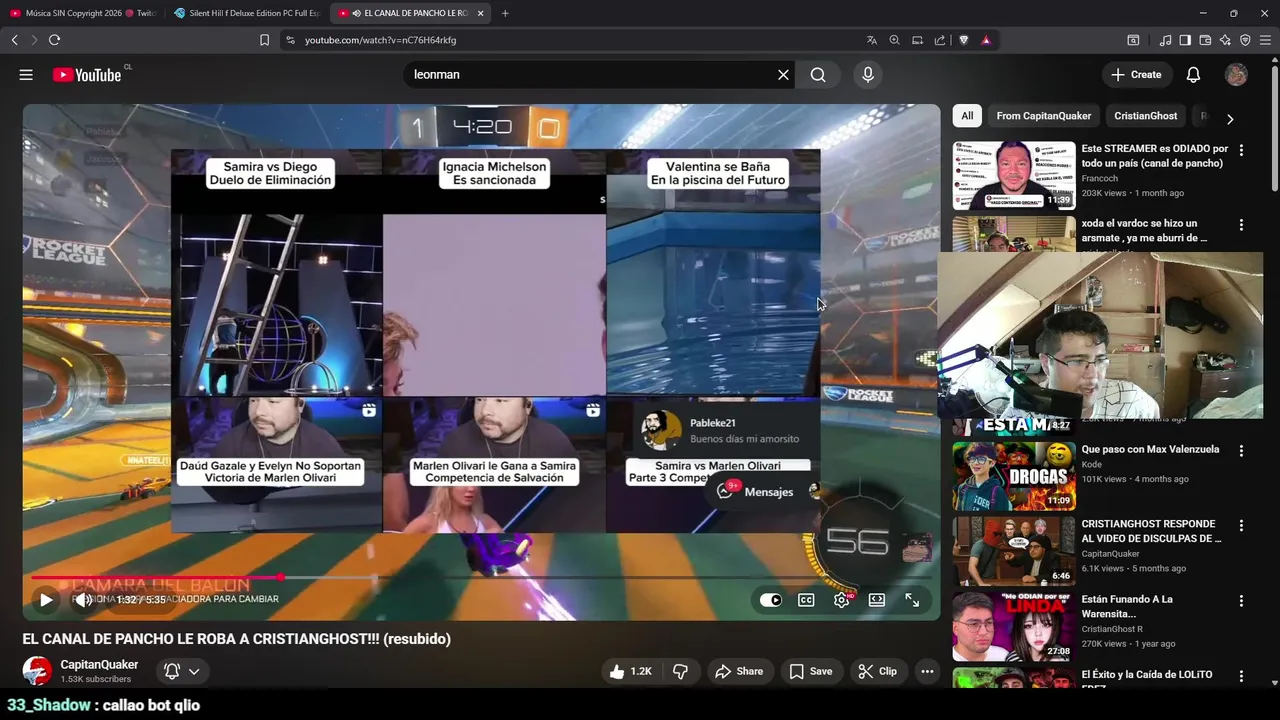Like the video with thumbs up
1280x720 pixels.
point(630,671)
